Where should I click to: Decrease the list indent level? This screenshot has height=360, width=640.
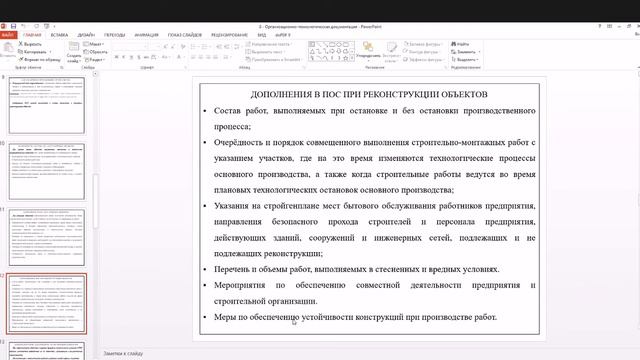[219, 47]
